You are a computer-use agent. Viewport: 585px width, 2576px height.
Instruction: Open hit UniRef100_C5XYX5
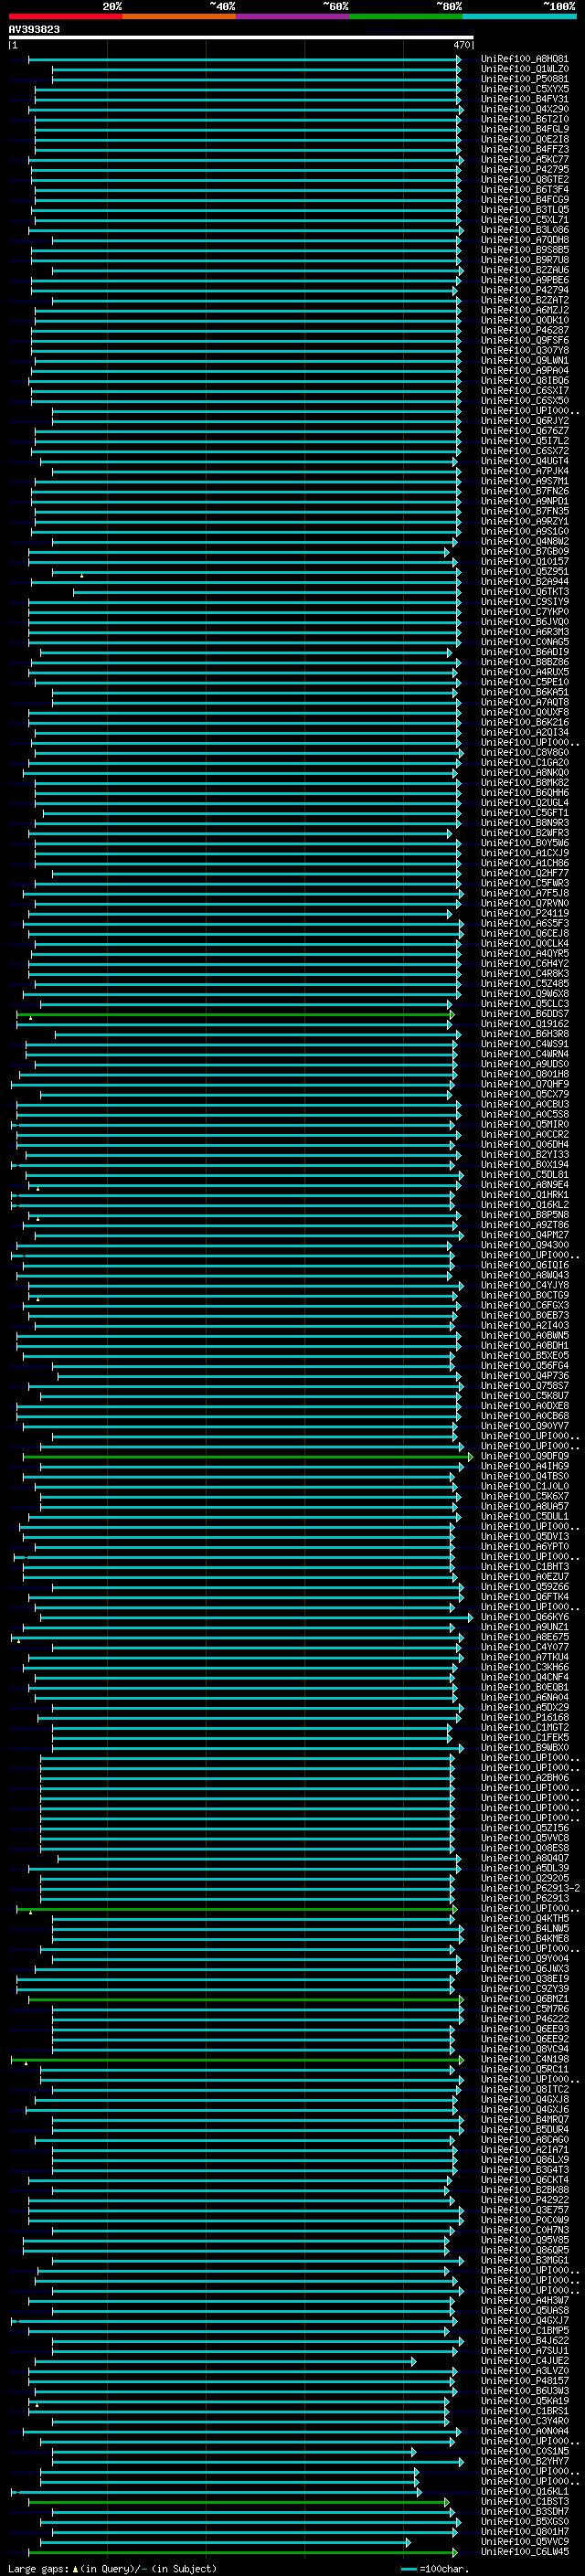coord(524,89)
